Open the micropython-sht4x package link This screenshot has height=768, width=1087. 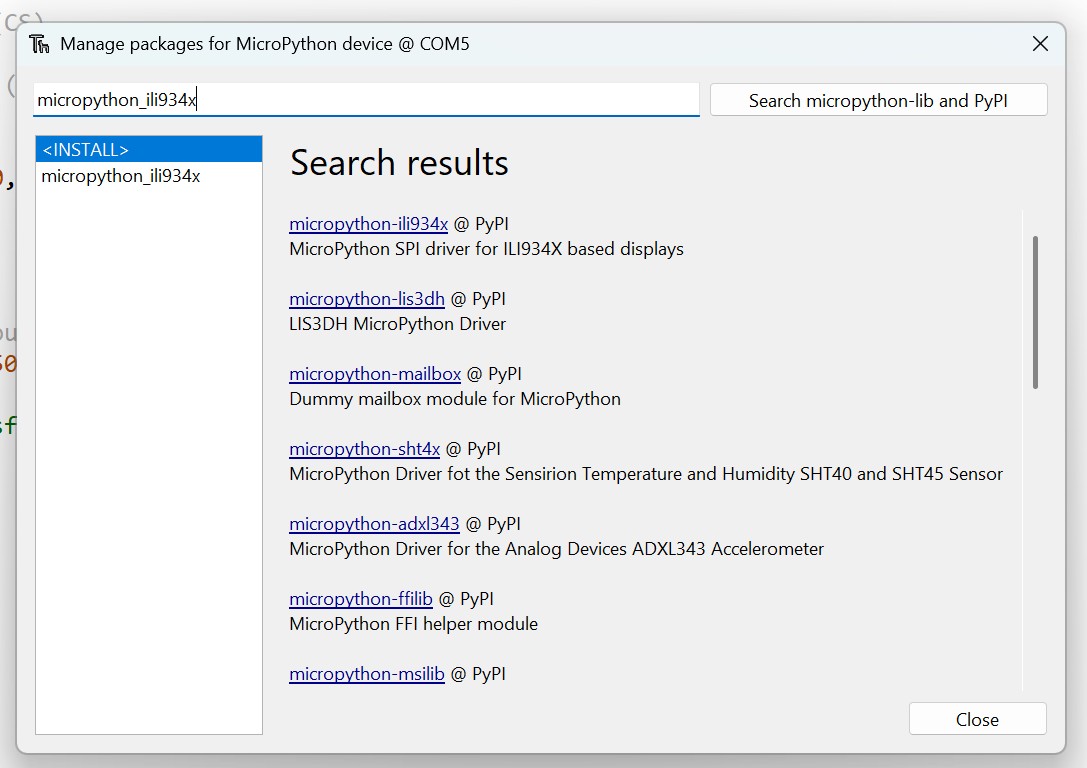364,449
